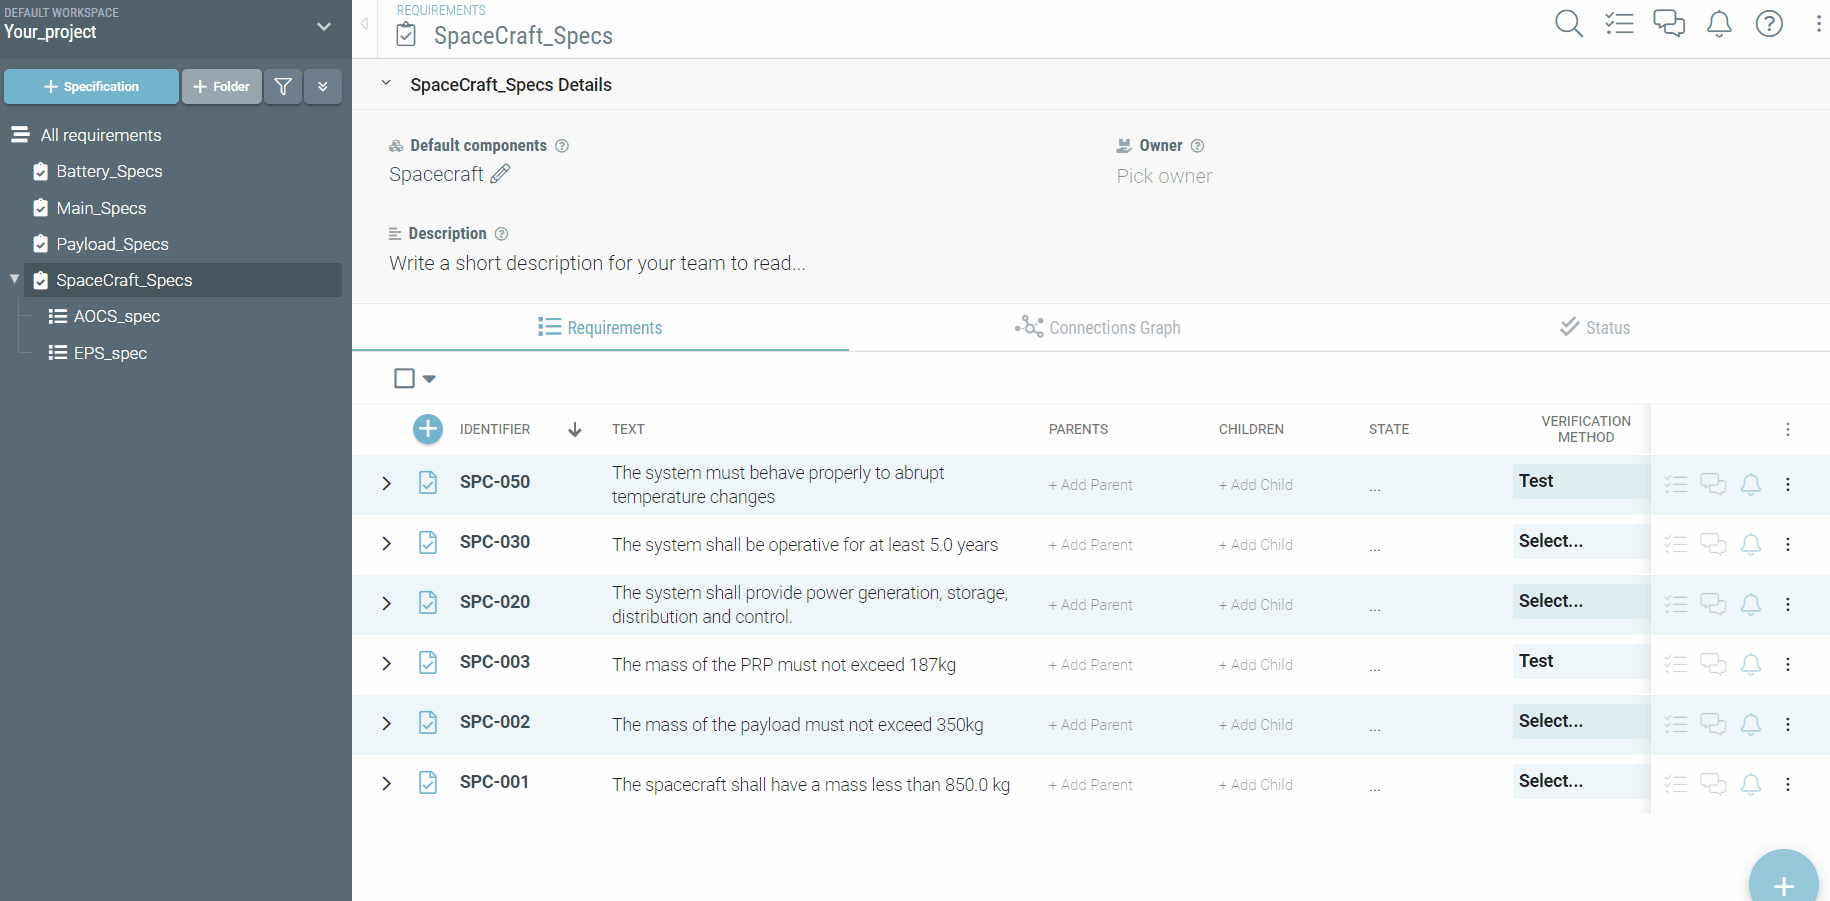Collapse the SpaceCraft_Specs tree node
This screenshot has height=901, width=1830.
tap(14, 280)
